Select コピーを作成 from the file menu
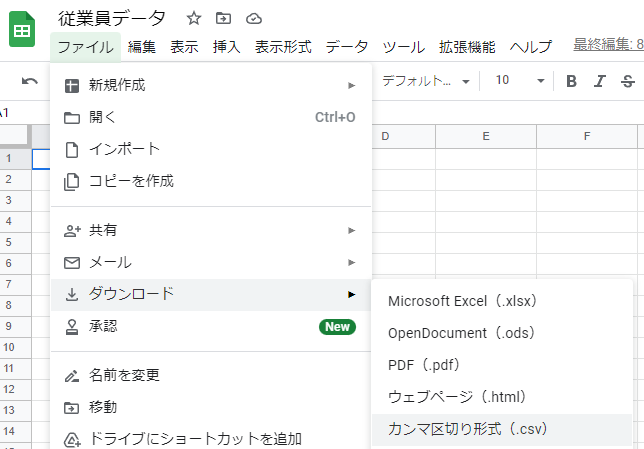The height and width of the screenshot is (449, 644). point(131,181)
